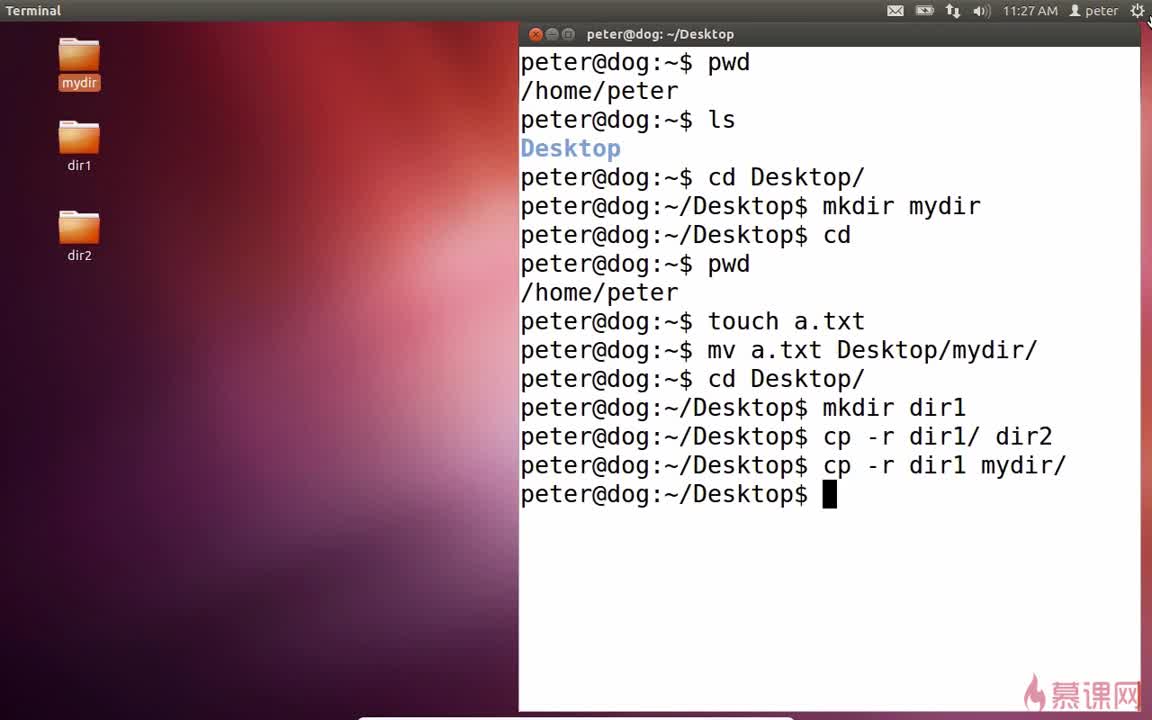Click the blue Desktop directory listing

pos(571,148)
